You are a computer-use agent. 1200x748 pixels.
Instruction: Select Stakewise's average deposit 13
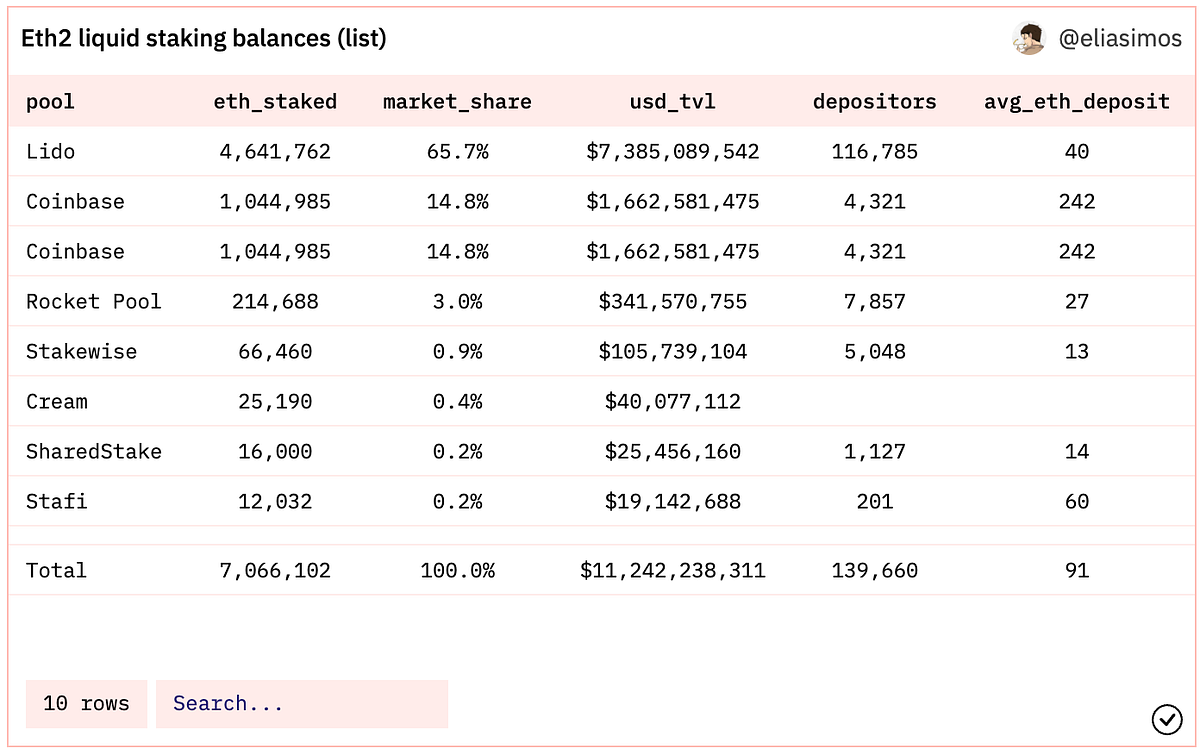tap(1077, 352)
